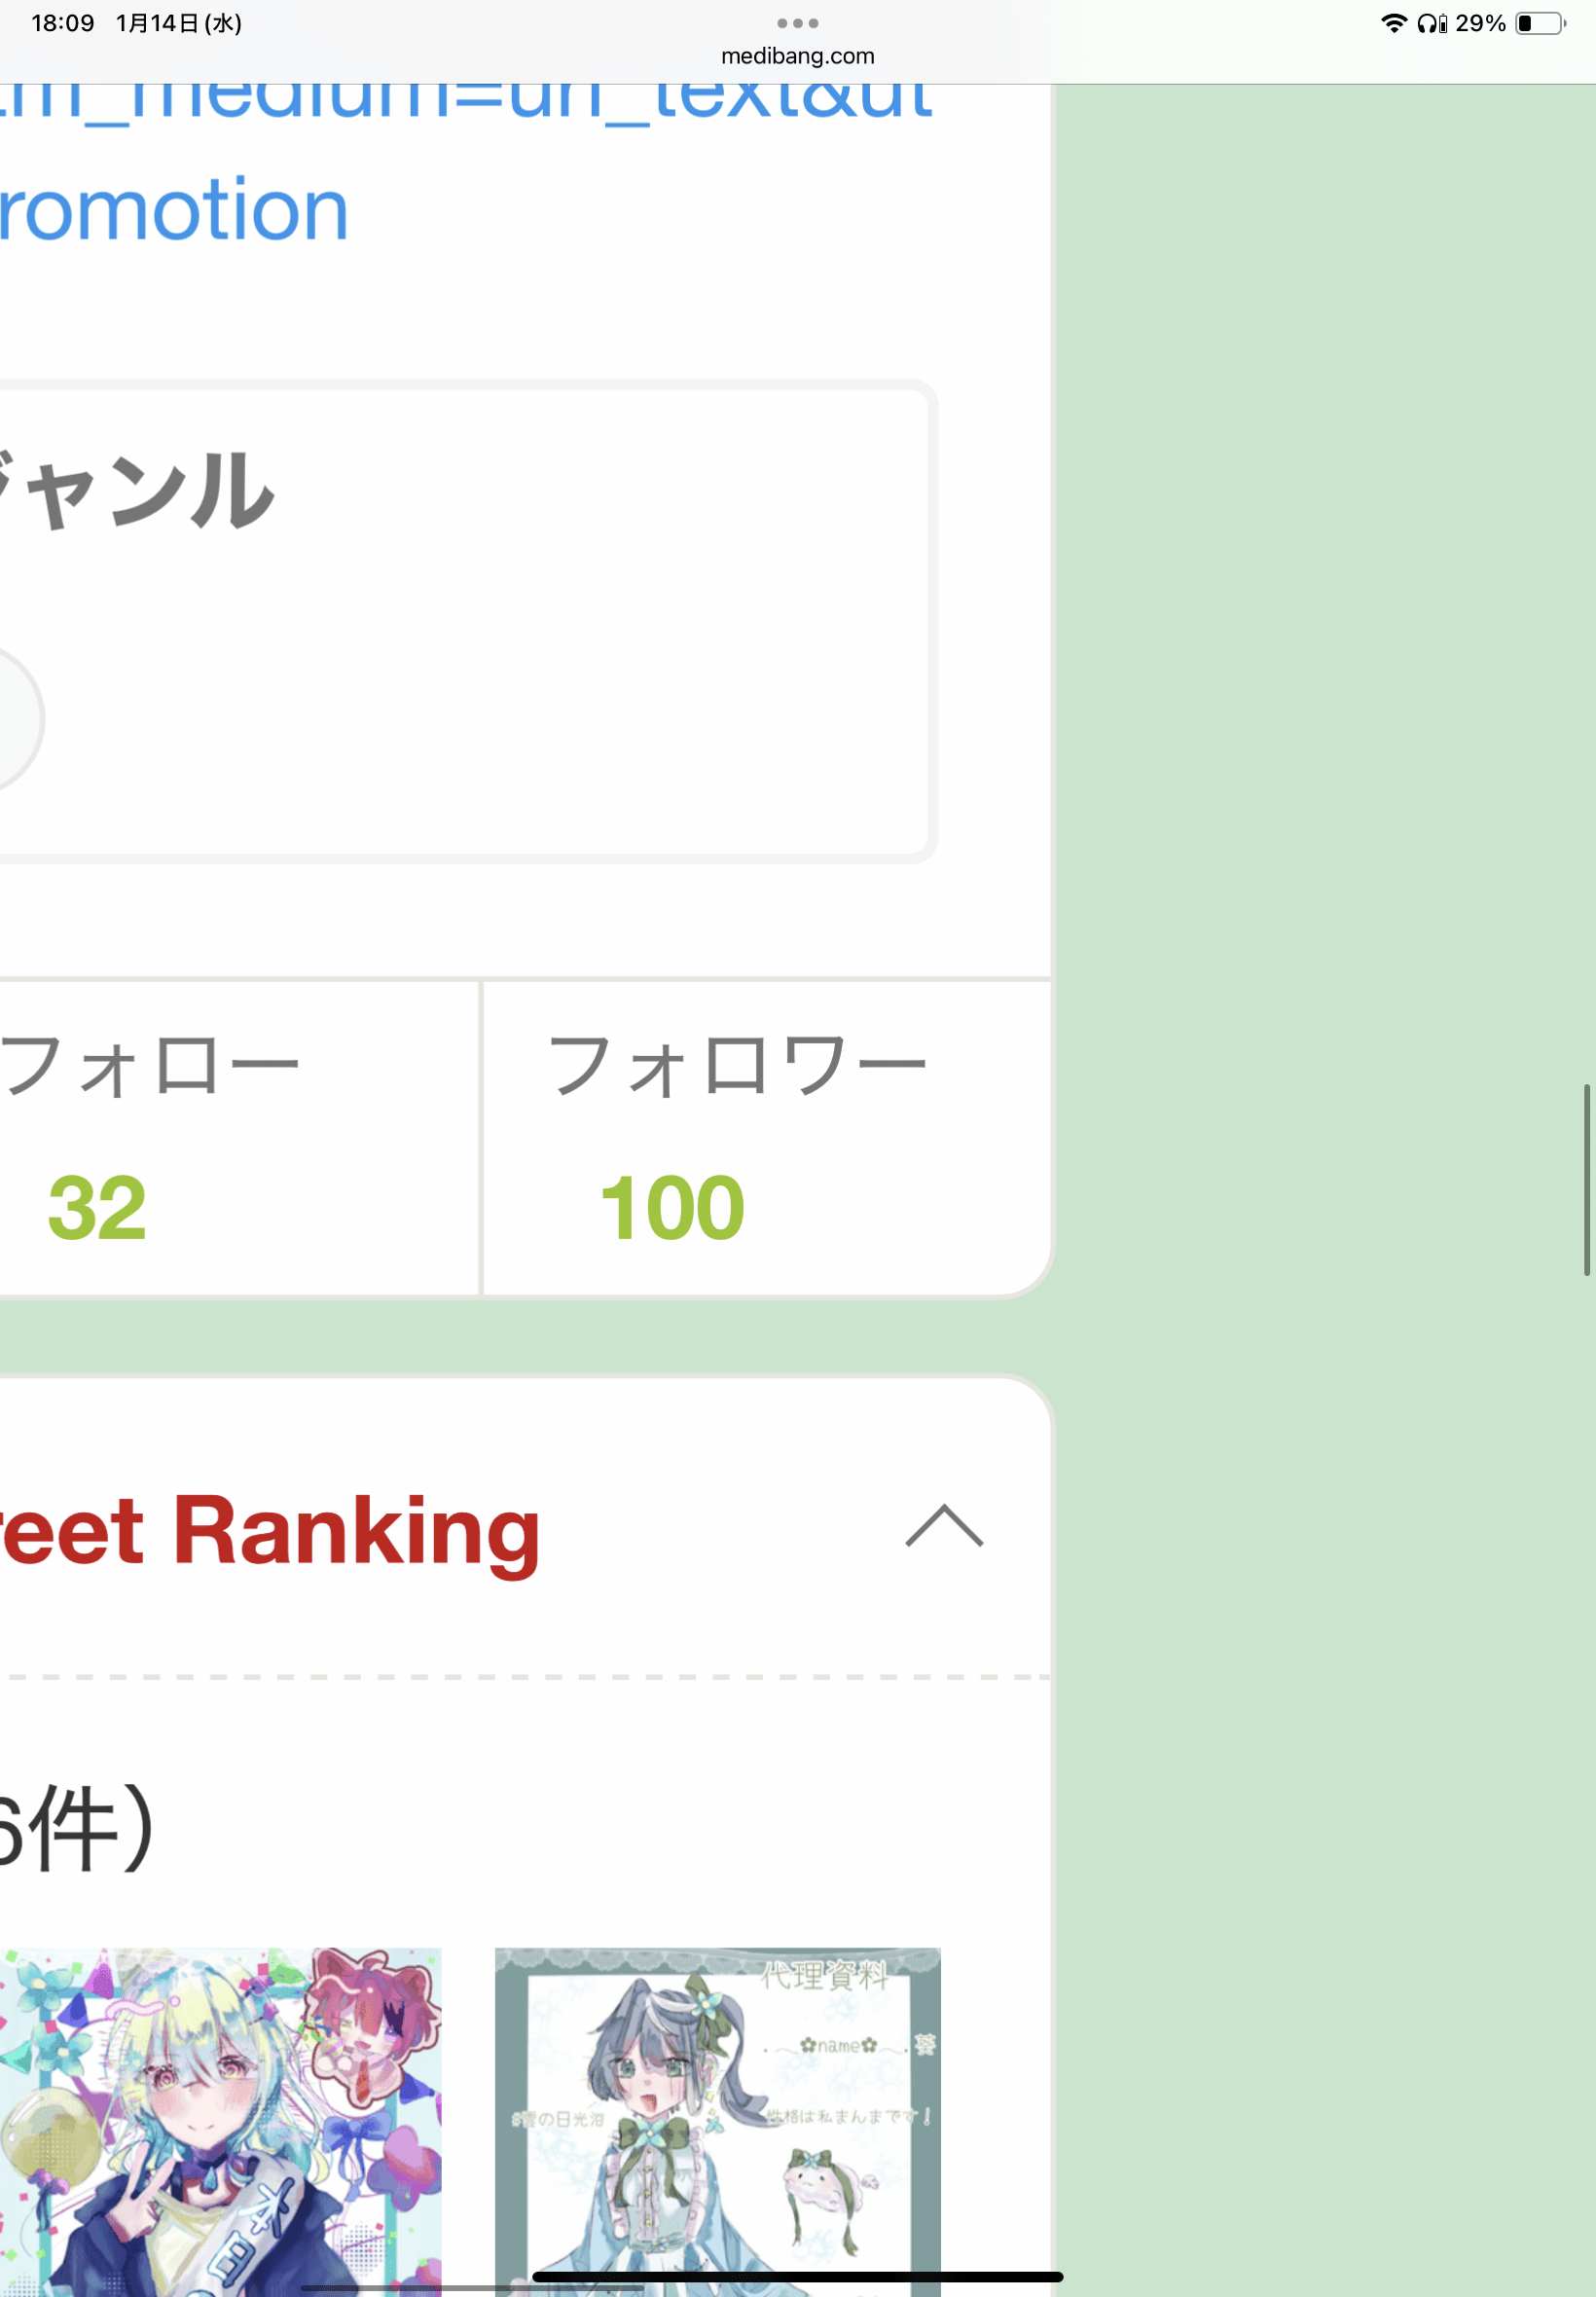The height and width of the screenshot is (2297, 1596).
Task: Tap the 18:09 clock in status bar
Action: click(62, 23)
